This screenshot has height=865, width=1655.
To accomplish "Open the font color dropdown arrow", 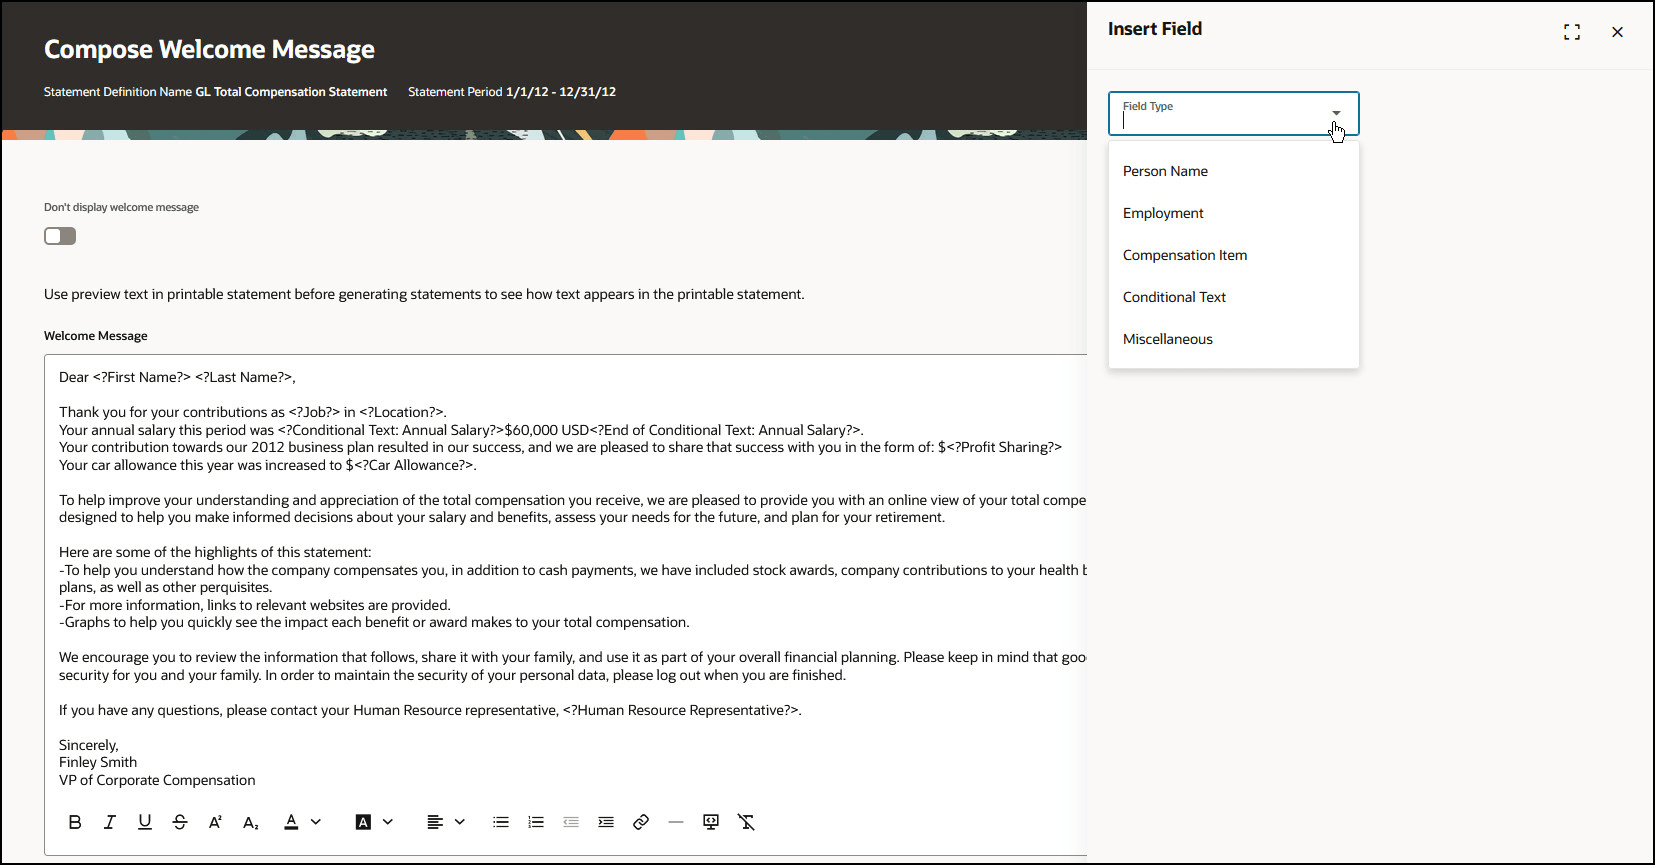I will coord(316,822).
